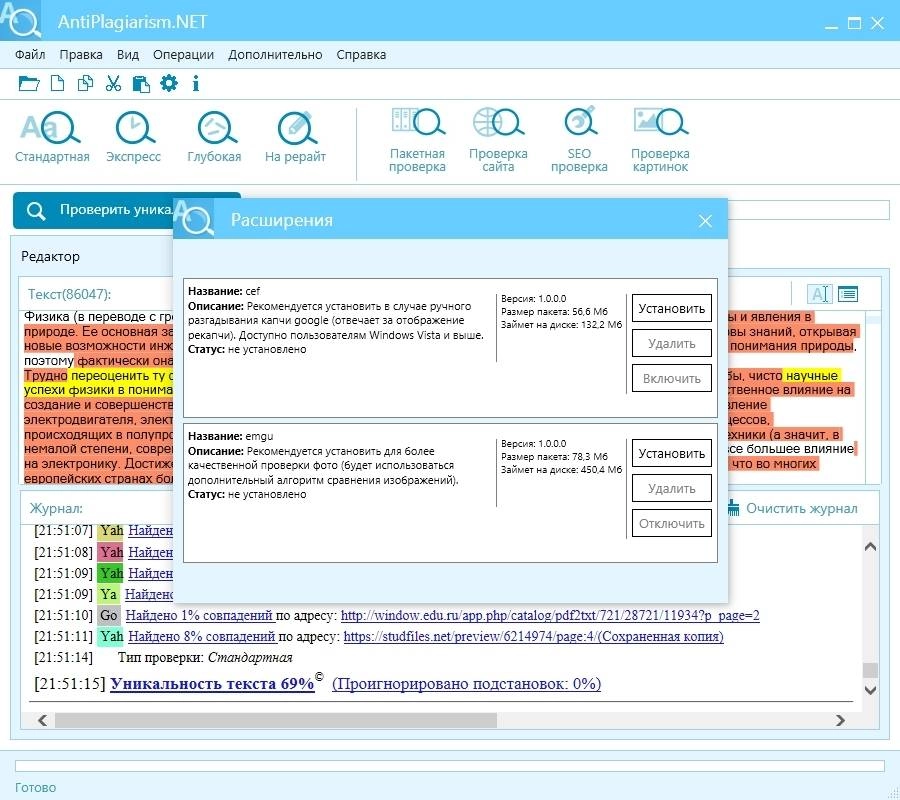The height and width of the screenshot is (800, 900).
Task: Click the journal horizontal scrollbar thumb
Action: [276, 720]
